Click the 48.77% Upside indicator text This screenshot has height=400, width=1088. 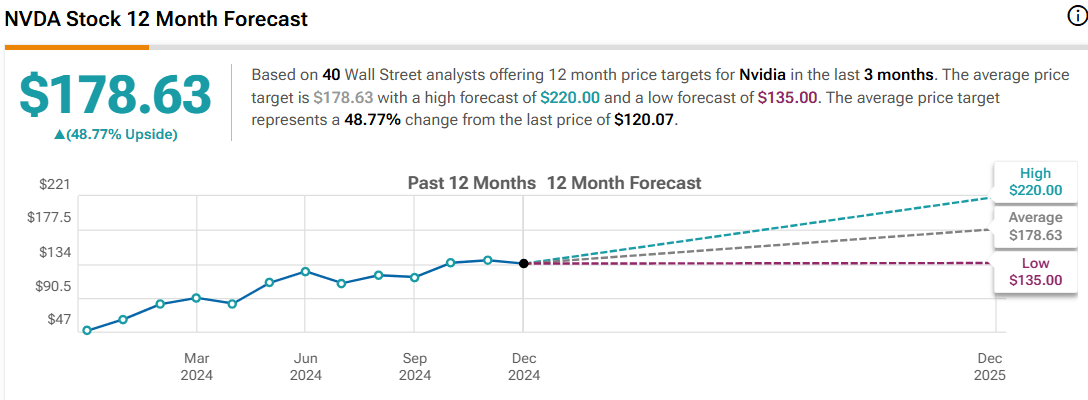pos(121,134)
